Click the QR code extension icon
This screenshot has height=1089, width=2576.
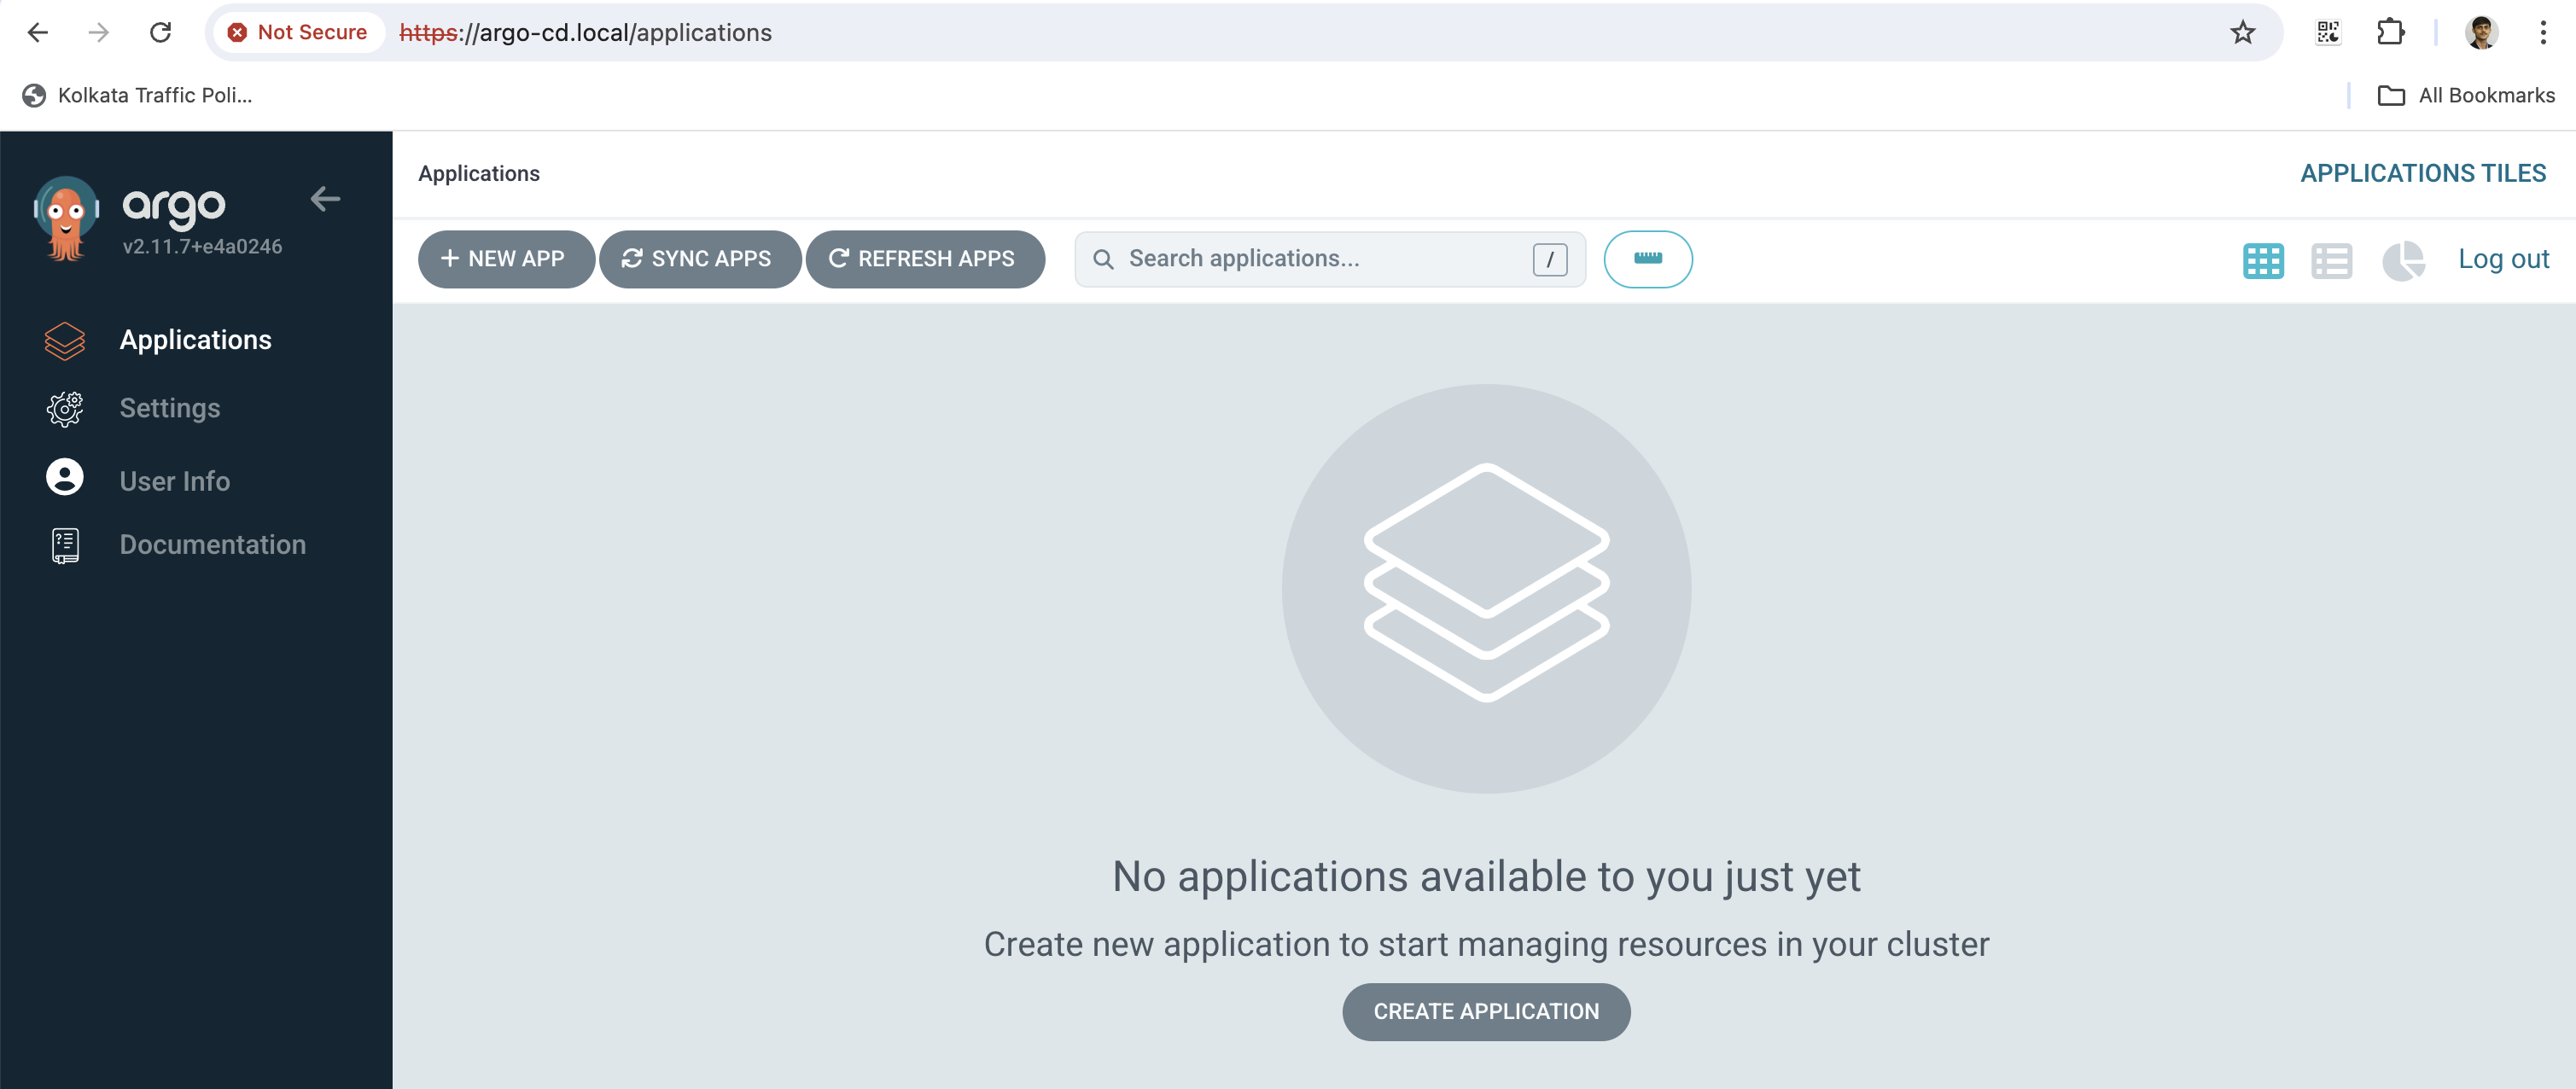(2328, 32)
